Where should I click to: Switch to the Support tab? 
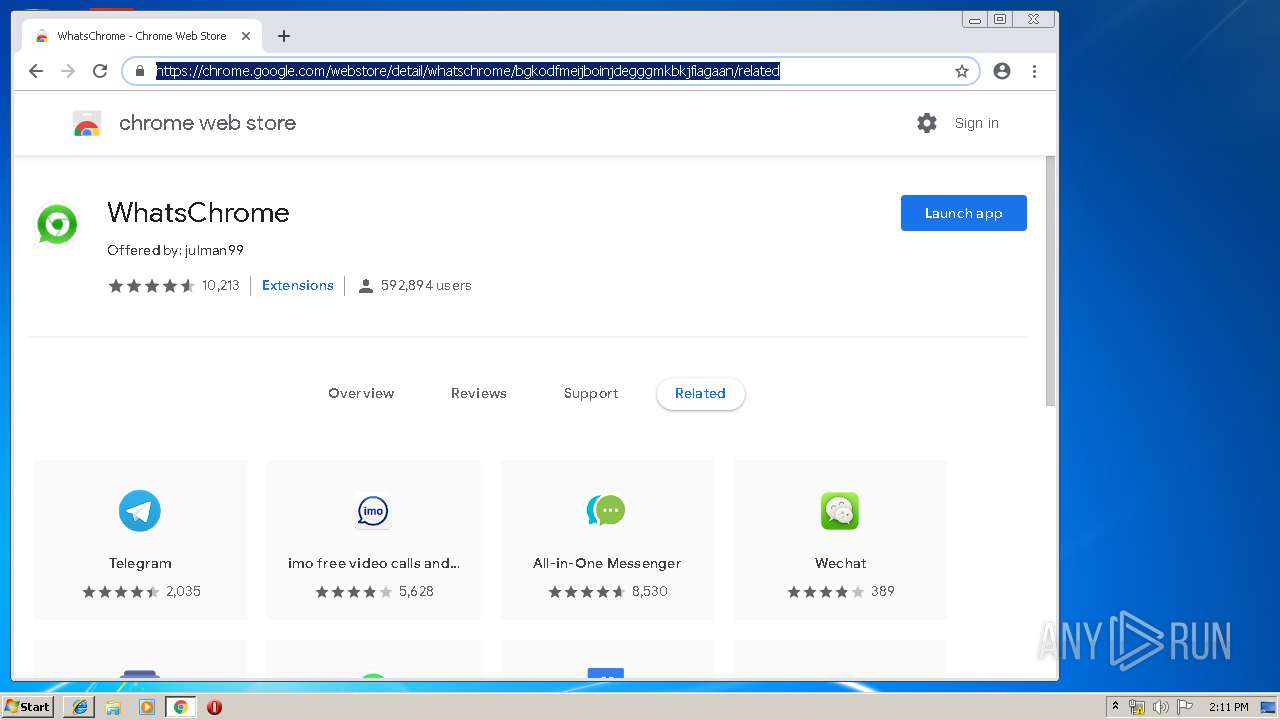pos(591,393)
